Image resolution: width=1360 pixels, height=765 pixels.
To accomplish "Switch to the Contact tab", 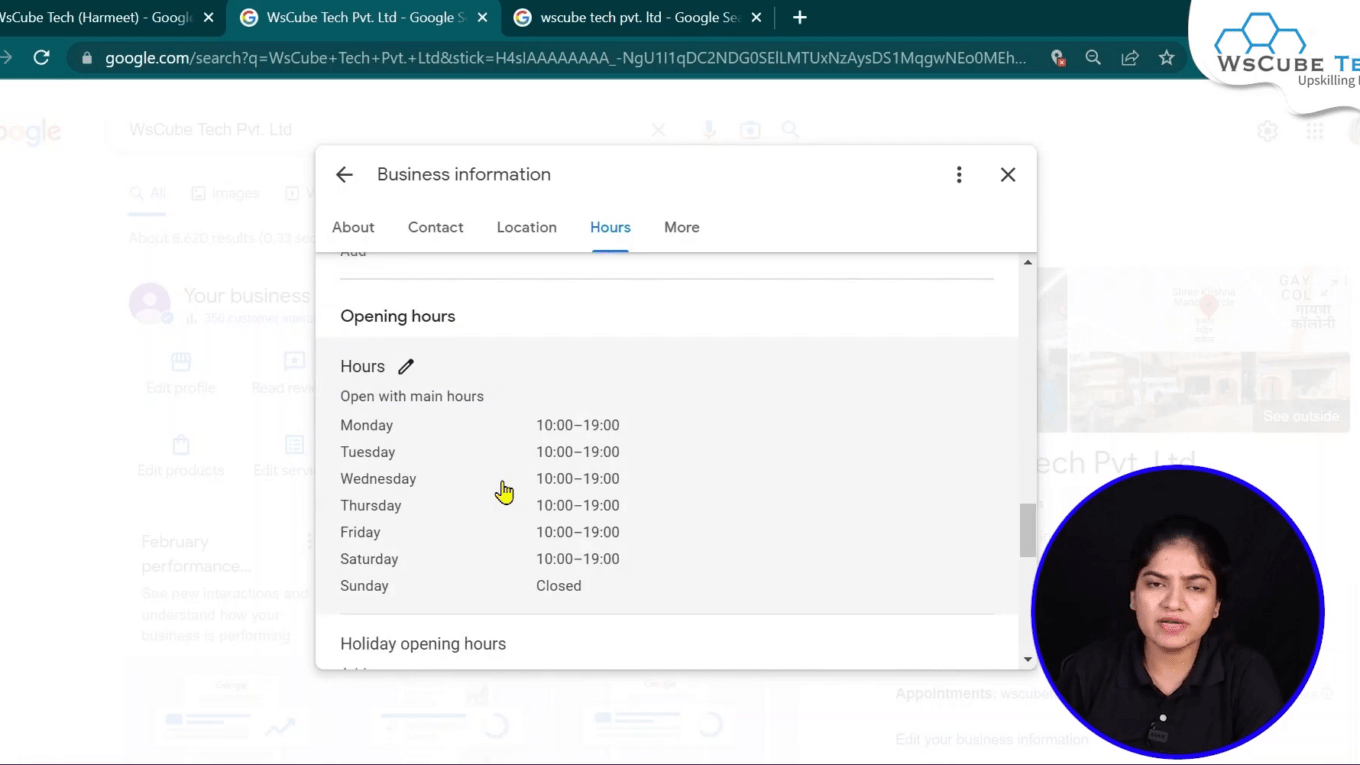I will click(435, 227).
